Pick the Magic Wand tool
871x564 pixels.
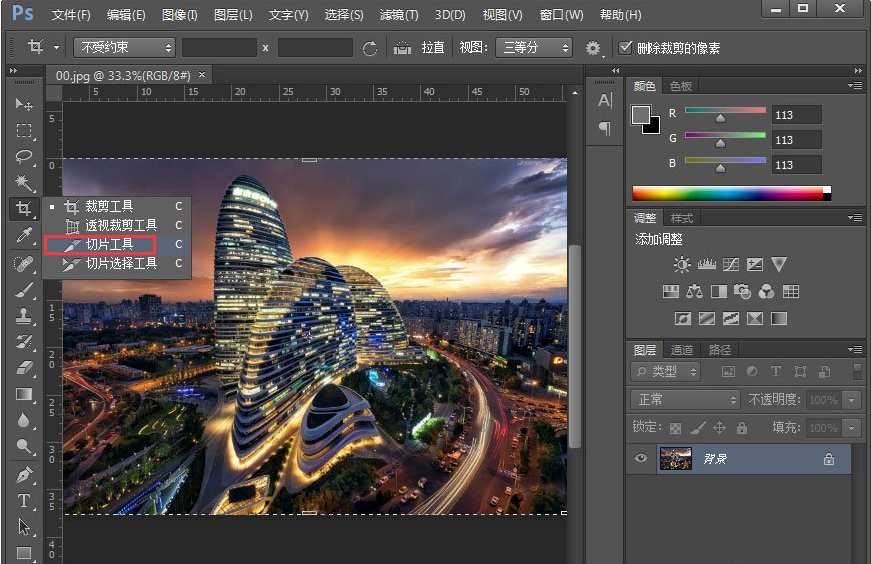coord(24,183)
